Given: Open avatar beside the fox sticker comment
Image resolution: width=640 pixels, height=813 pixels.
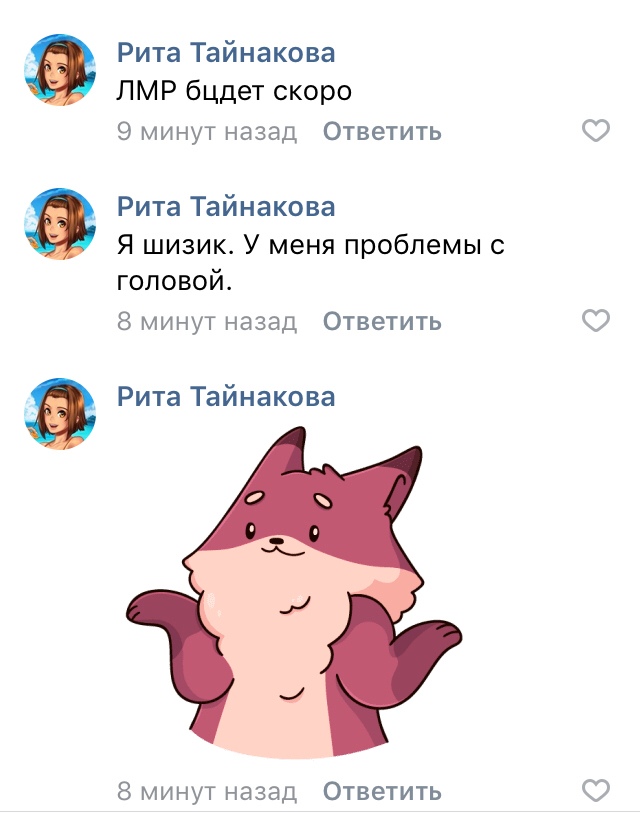Looking at the screenshot, I should 60,414.
